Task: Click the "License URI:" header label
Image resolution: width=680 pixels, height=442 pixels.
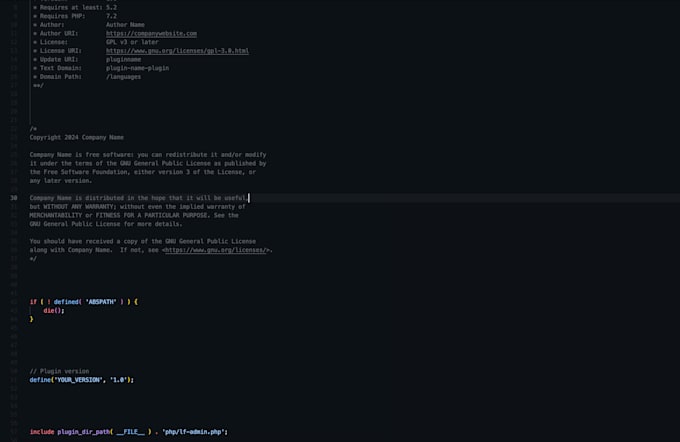Action: [61, 51]
